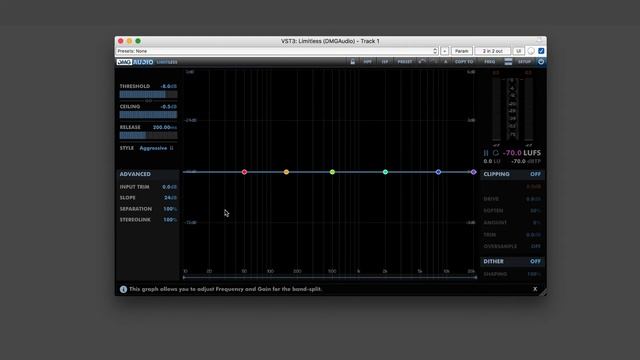Toggle CLIPPING off switch
Screen dimensions: 640x360
point(535,174)
